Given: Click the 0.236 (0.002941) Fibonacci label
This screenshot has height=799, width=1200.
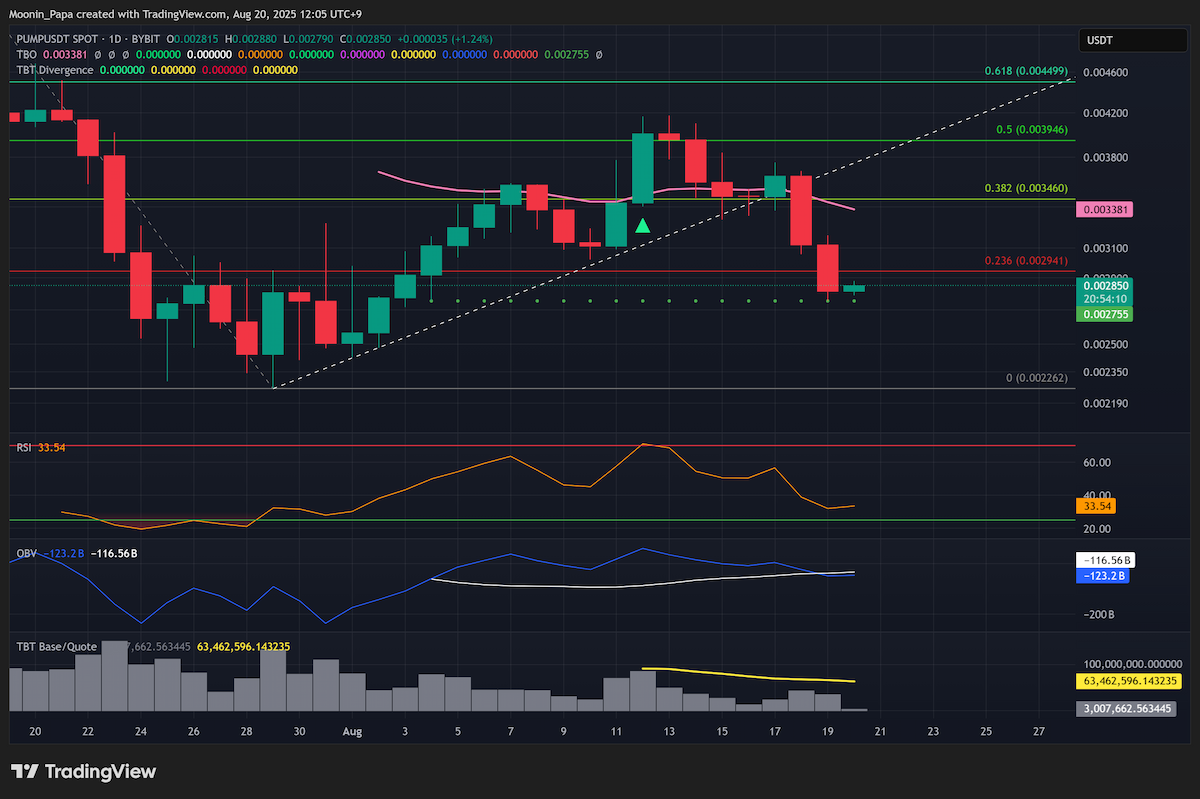Looking at the screenshot, I should click(1027, 261).
